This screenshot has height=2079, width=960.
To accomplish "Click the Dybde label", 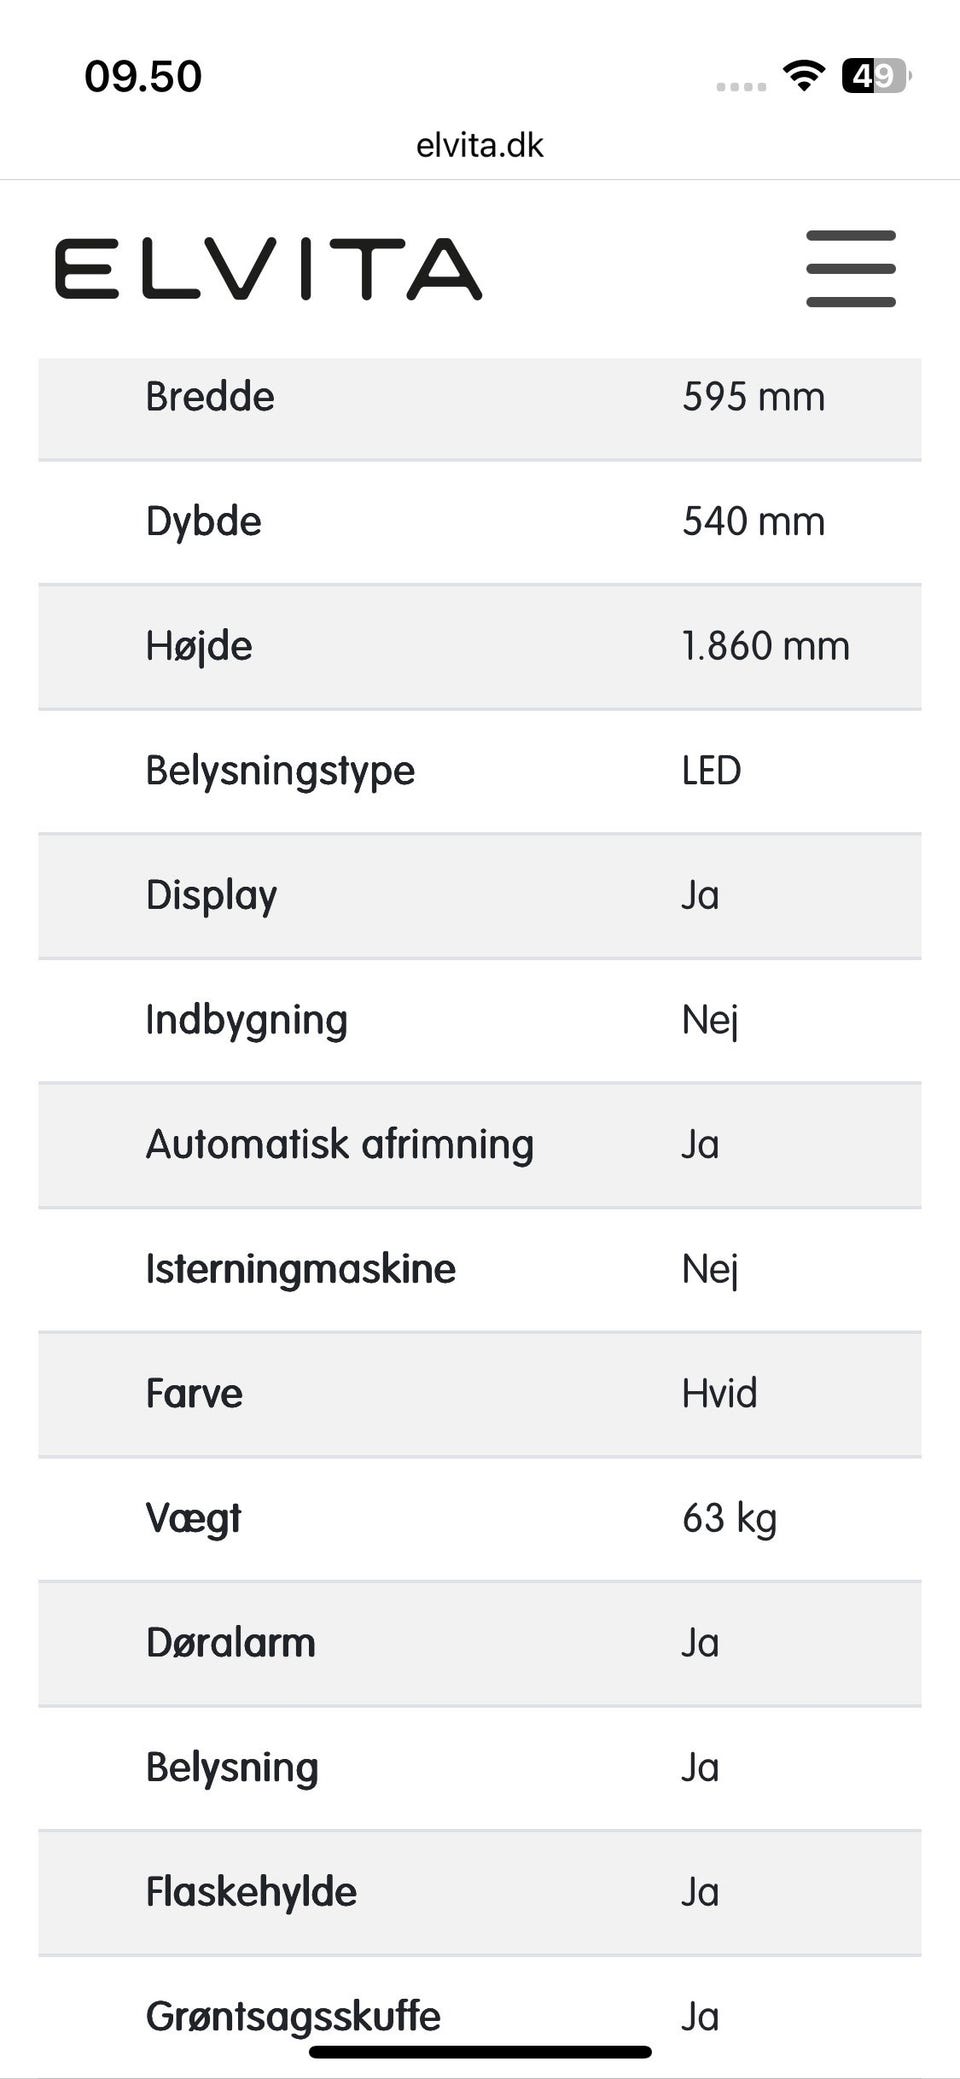I will pyautogui.click(x=204, y=522).
